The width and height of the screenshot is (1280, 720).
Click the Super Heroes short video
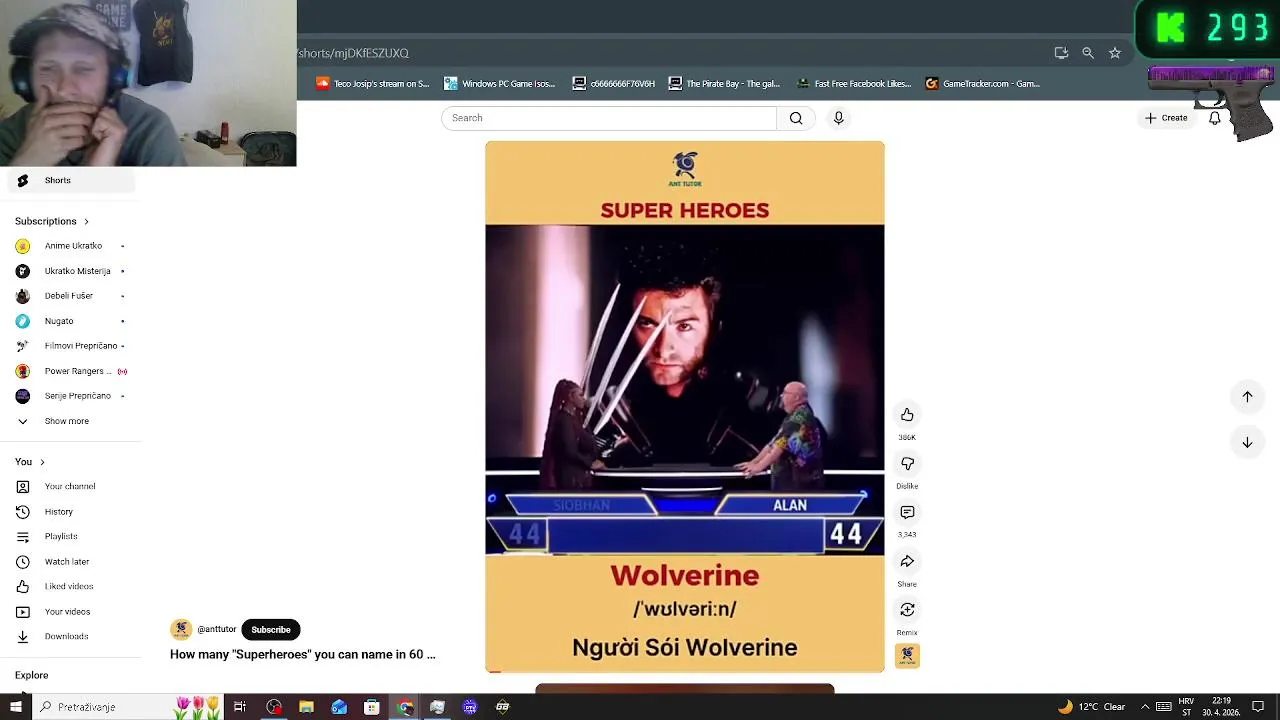(x=685, y=406)
